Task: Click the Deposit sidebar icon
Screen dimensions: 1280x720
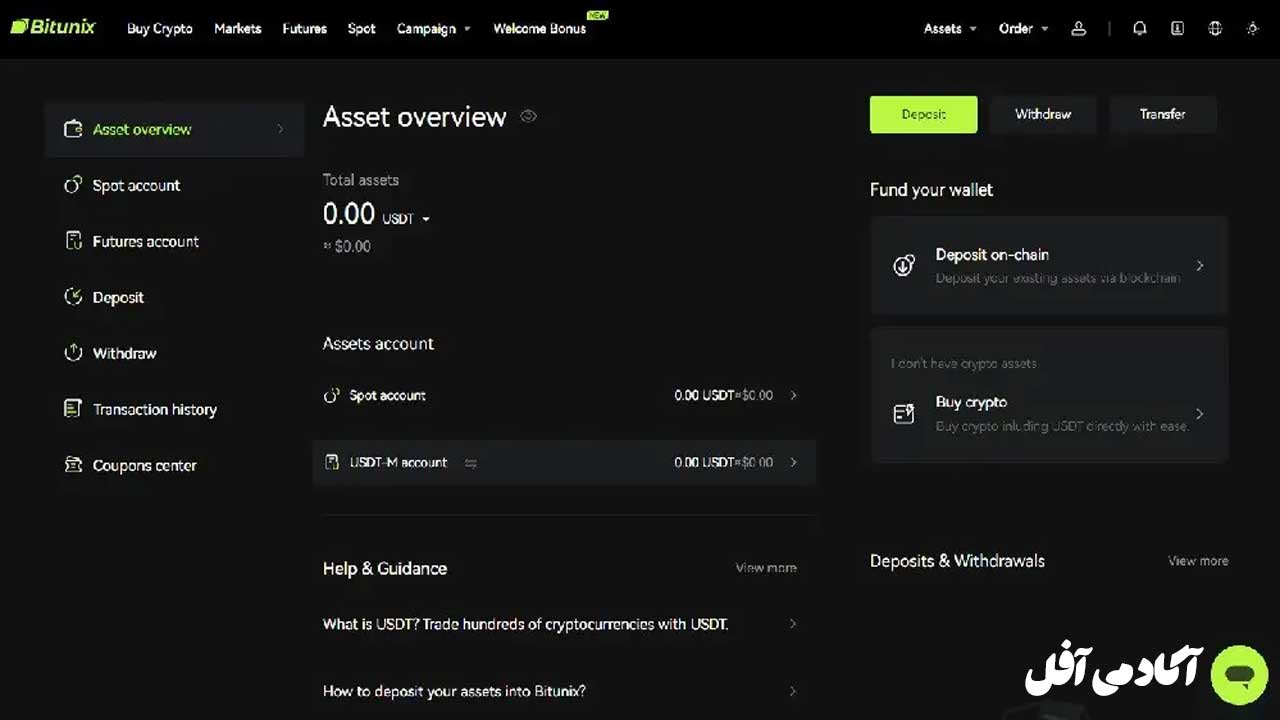Action: pos(72,297)
